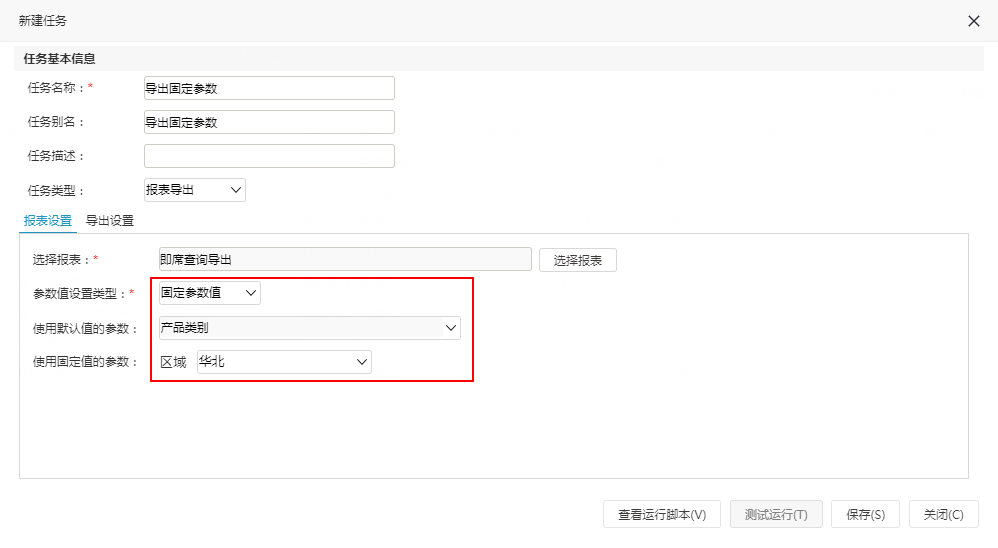Click the 测试运行(T) button

coord(776,514)
